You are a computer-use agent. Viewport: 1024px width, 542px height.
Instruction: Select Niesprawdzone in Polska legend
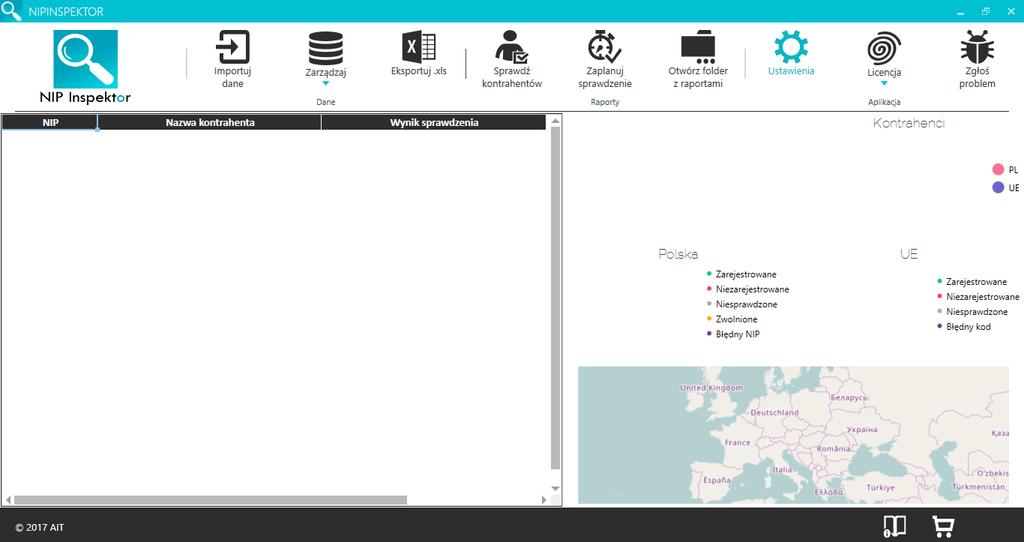[742, 304]
